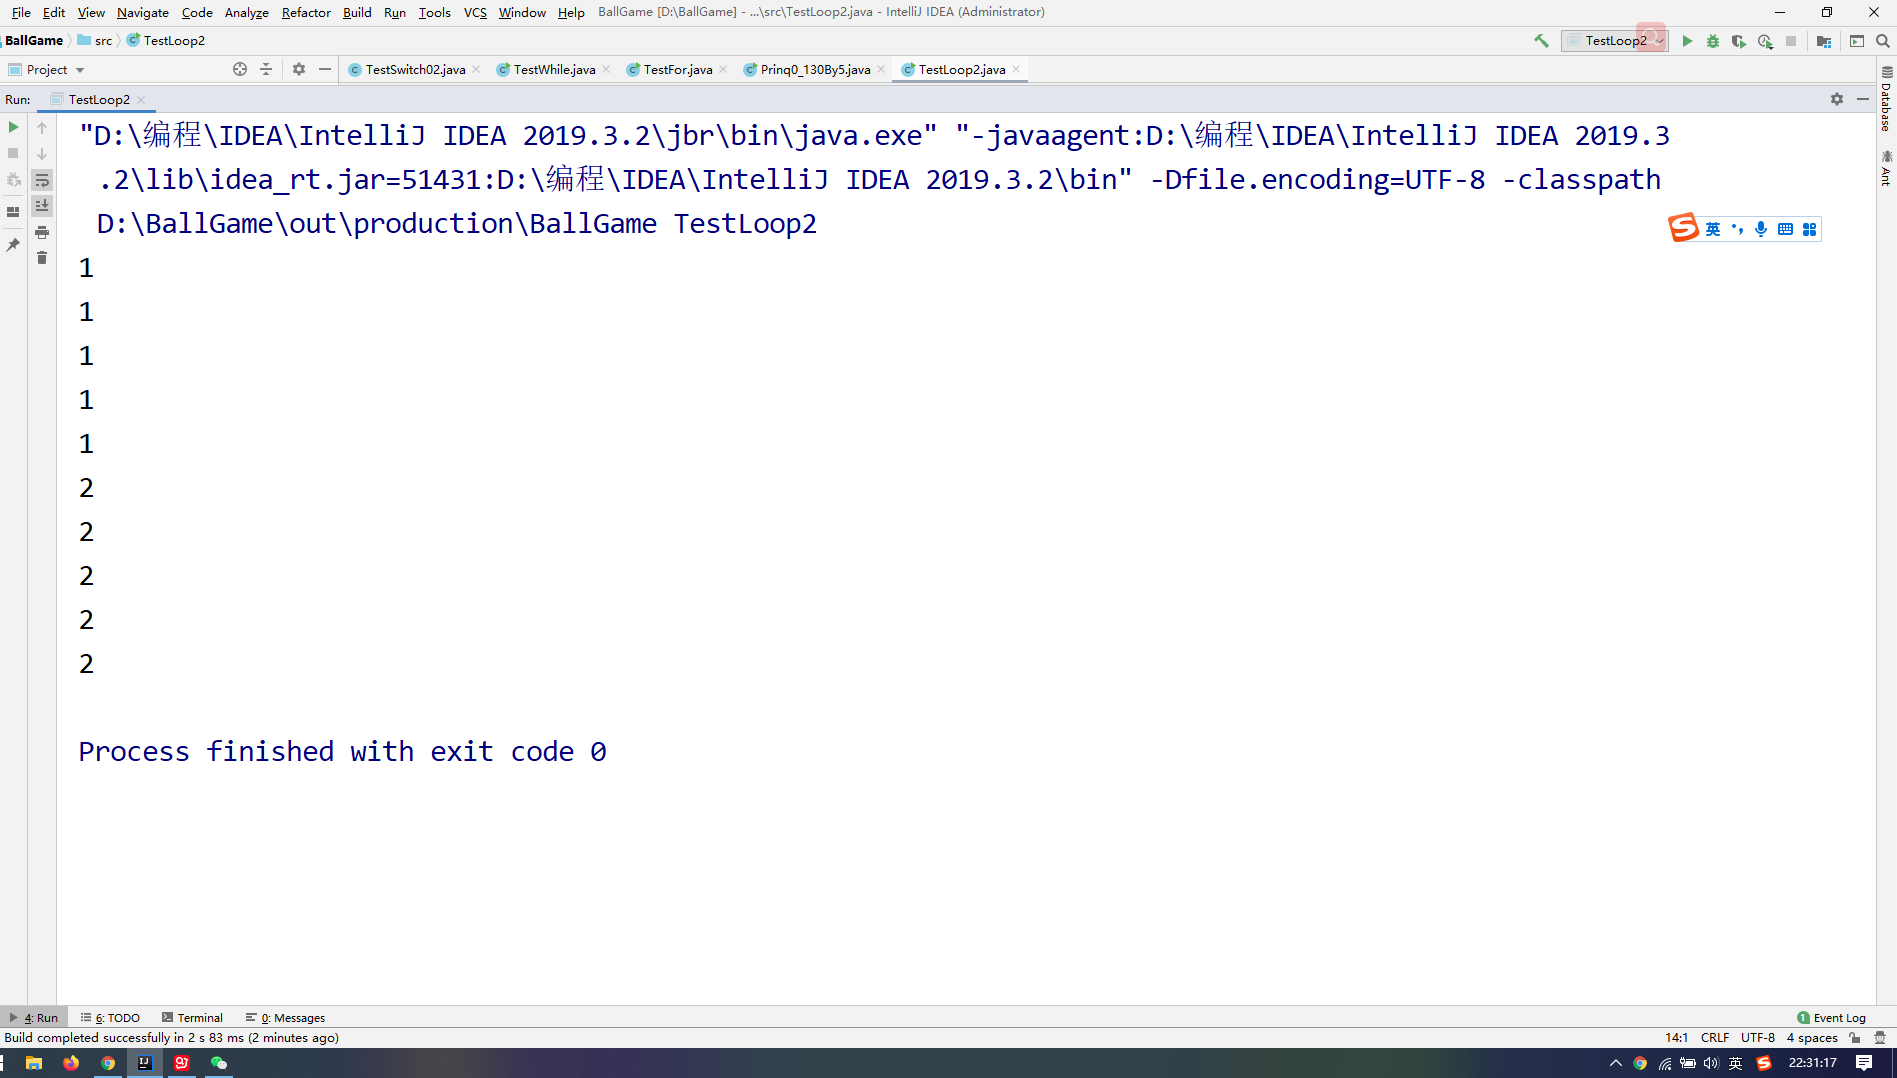Click the BallGame breadcrumb

click(34, 40)
